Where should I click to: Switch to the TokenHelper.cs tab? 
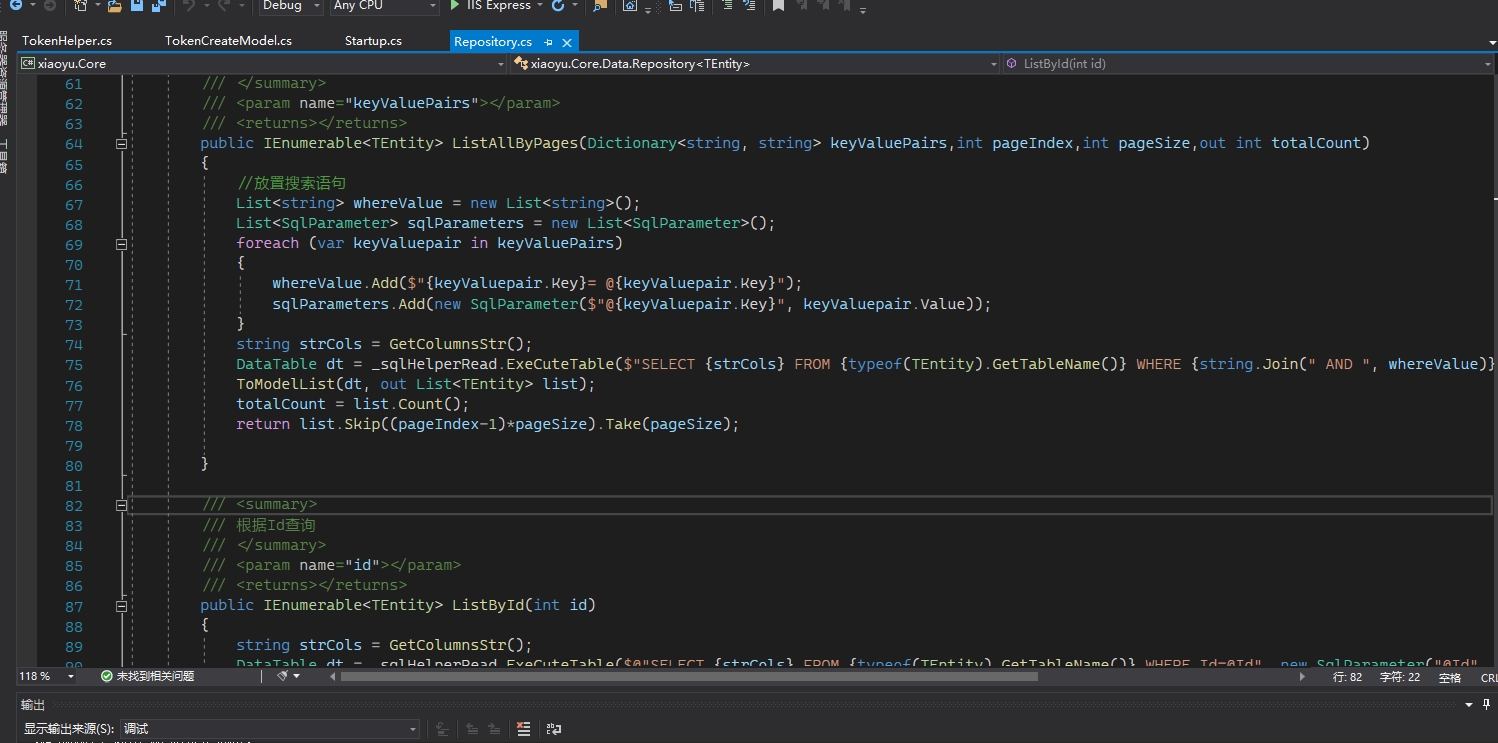(67, 41)
